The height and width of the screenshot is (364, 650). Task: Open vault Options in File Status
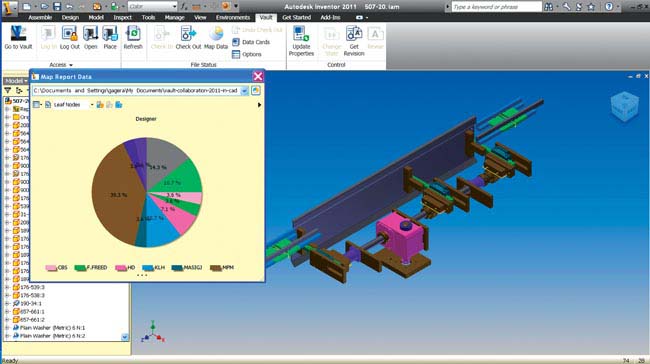(247, 54)
